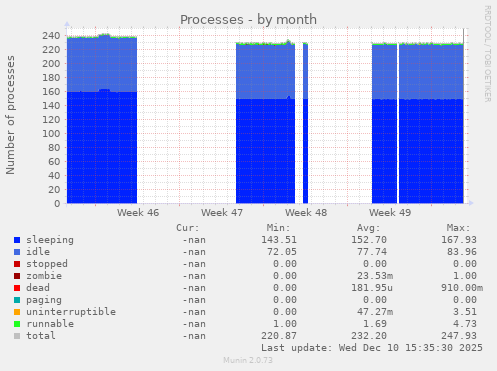The width and height of the screenshot is (497, 371).
Task: Click the 'stopped' legend label
Action: point(47,264)
